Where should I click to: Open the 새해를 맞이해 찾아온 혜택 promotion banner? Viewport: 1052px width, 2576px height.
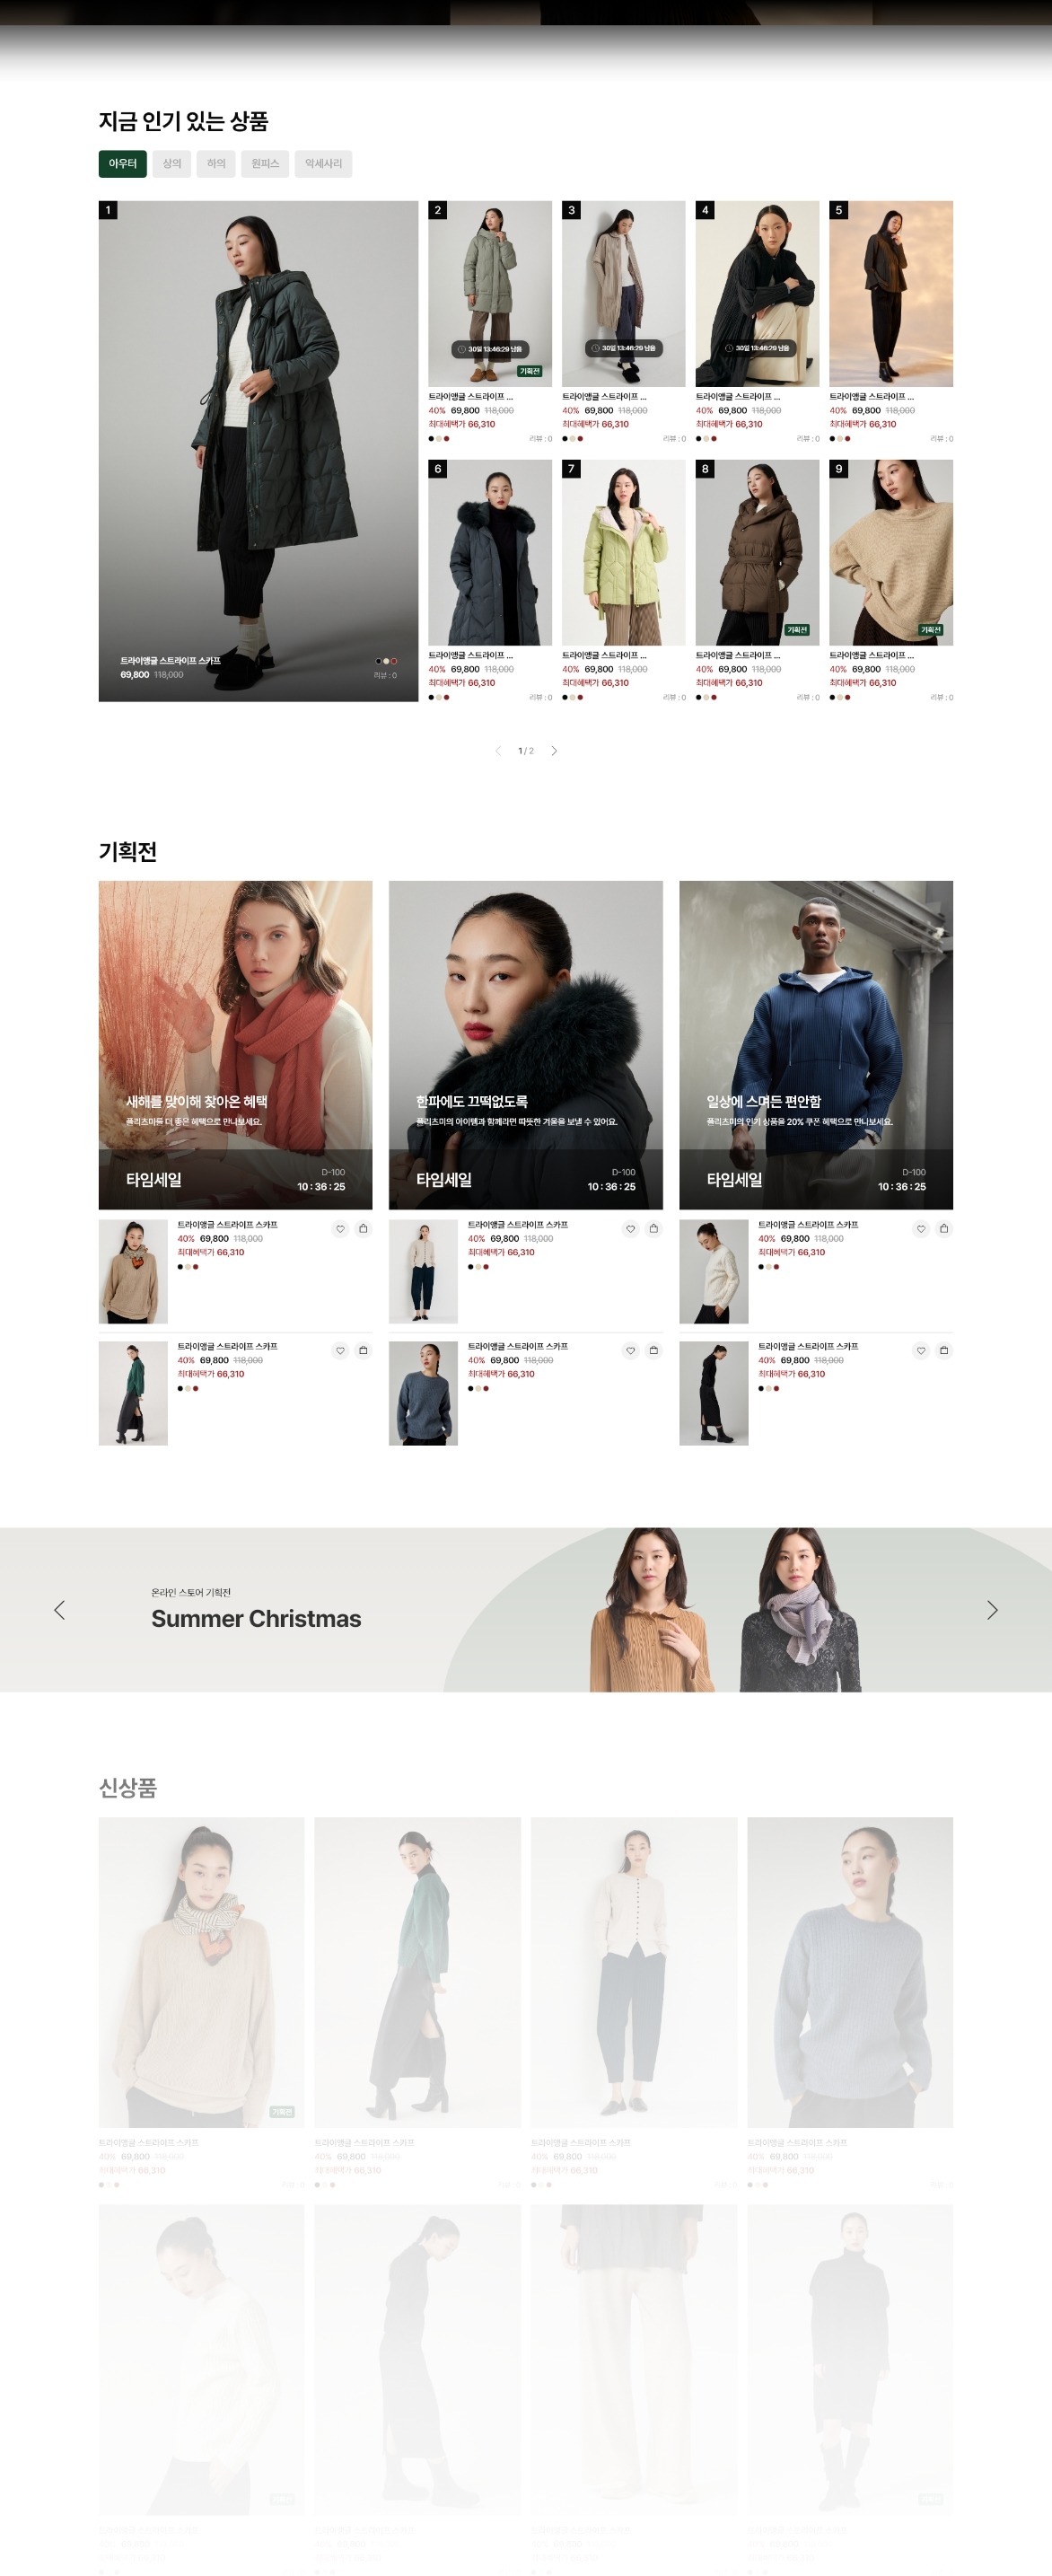[235, 1045]
